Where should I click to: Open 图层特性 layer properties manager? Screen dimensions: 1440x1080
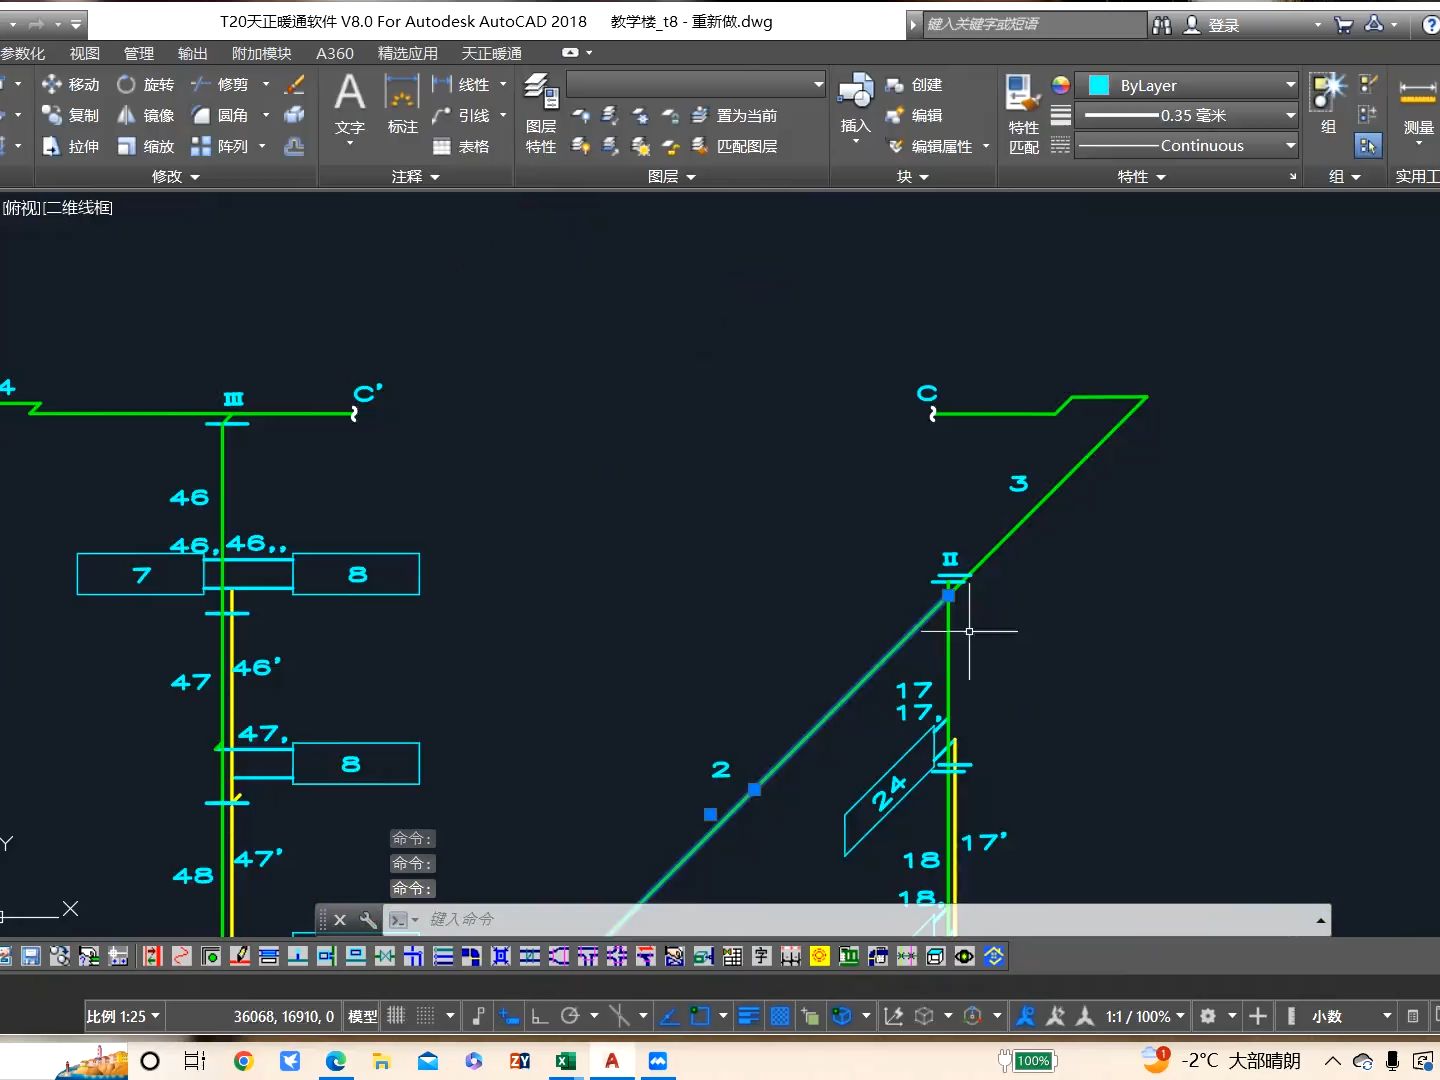point(541,114)
